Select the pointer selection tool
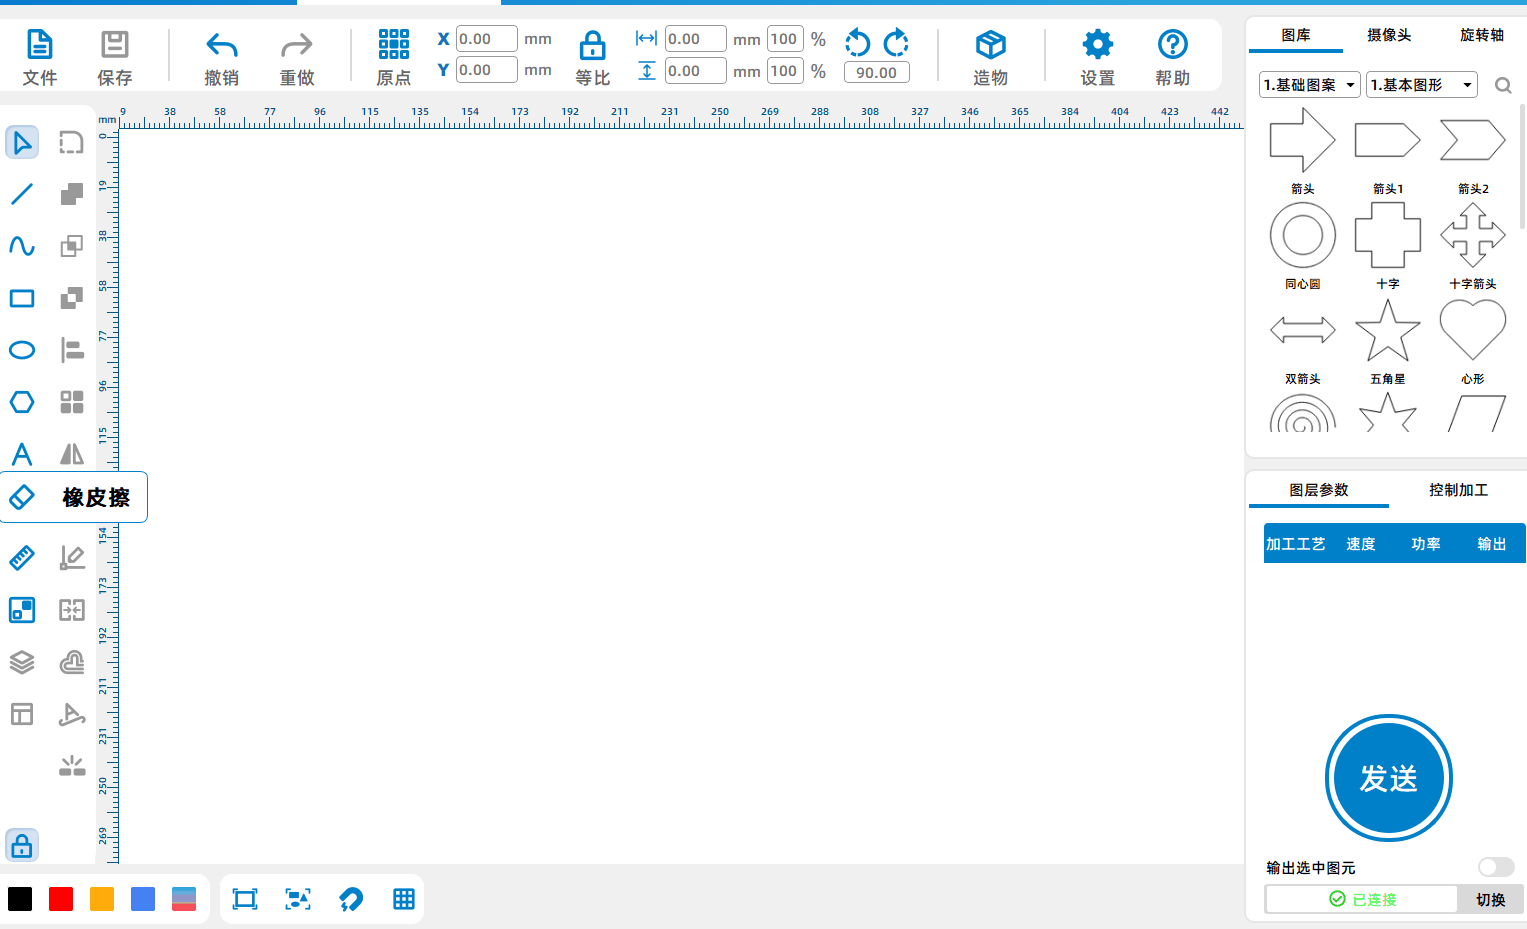This screenshot has width=1527, height=929. (x=22, y=142)
